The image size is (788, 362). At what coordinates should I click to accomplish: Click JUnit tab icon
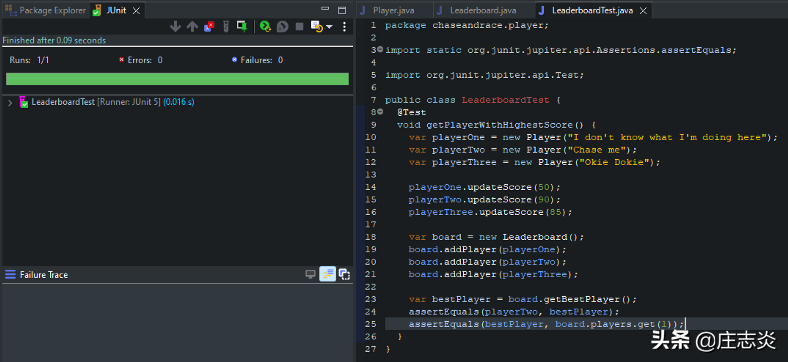pos(96,10)
